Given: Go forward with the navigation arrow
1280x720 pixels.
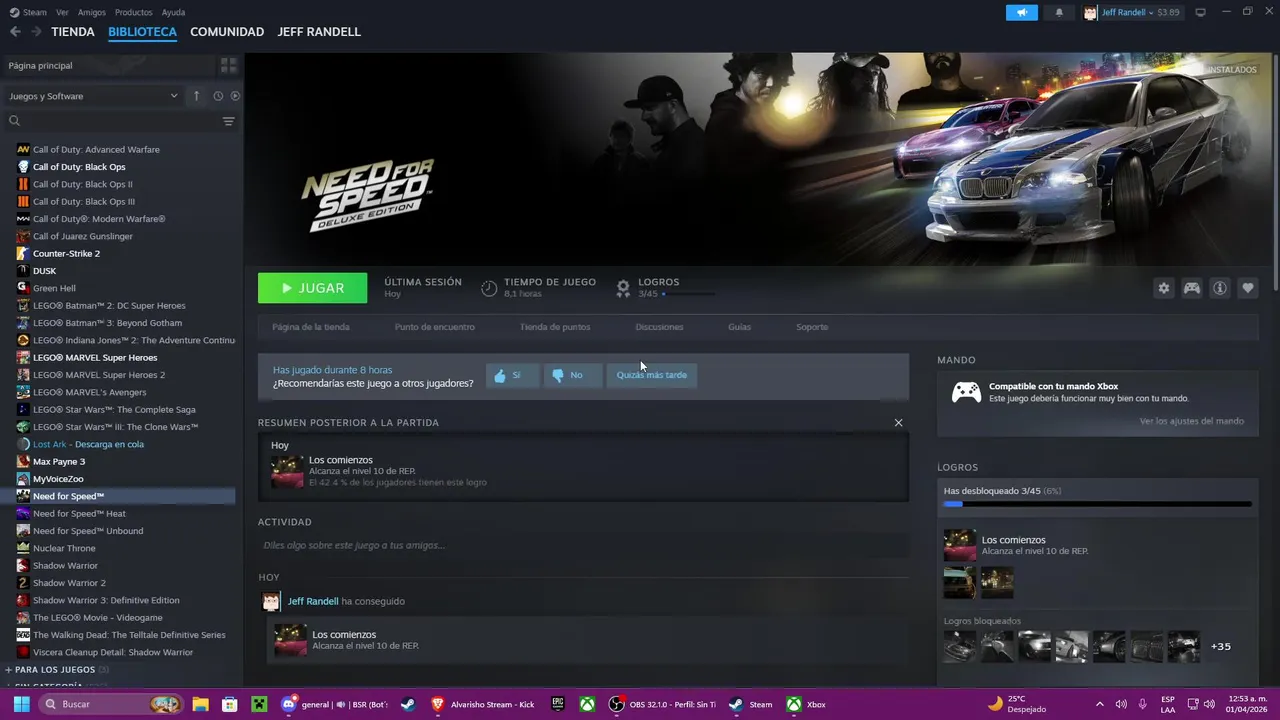Looking at the screenshot, I should (36, 32).
